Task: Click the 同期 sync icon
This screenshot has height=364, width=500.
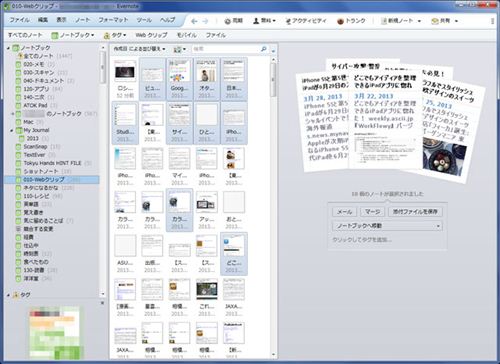Action: 227,21
